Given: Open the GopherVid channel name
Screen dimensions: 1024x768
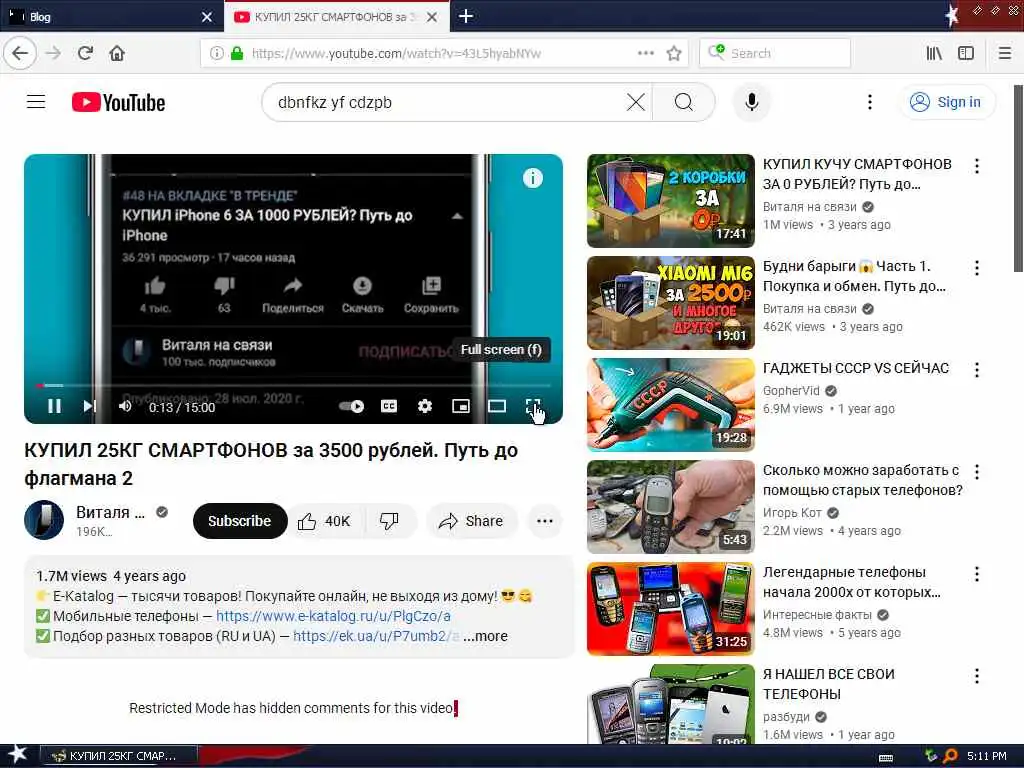Looking at the screenshot, I should pyautogui.click(x=791, y=391).
